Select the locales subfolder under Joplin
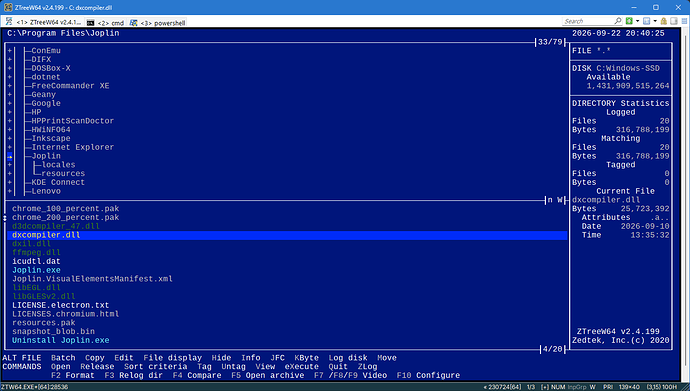This screenshot has width=690, height=391. [x=58, y=164]
